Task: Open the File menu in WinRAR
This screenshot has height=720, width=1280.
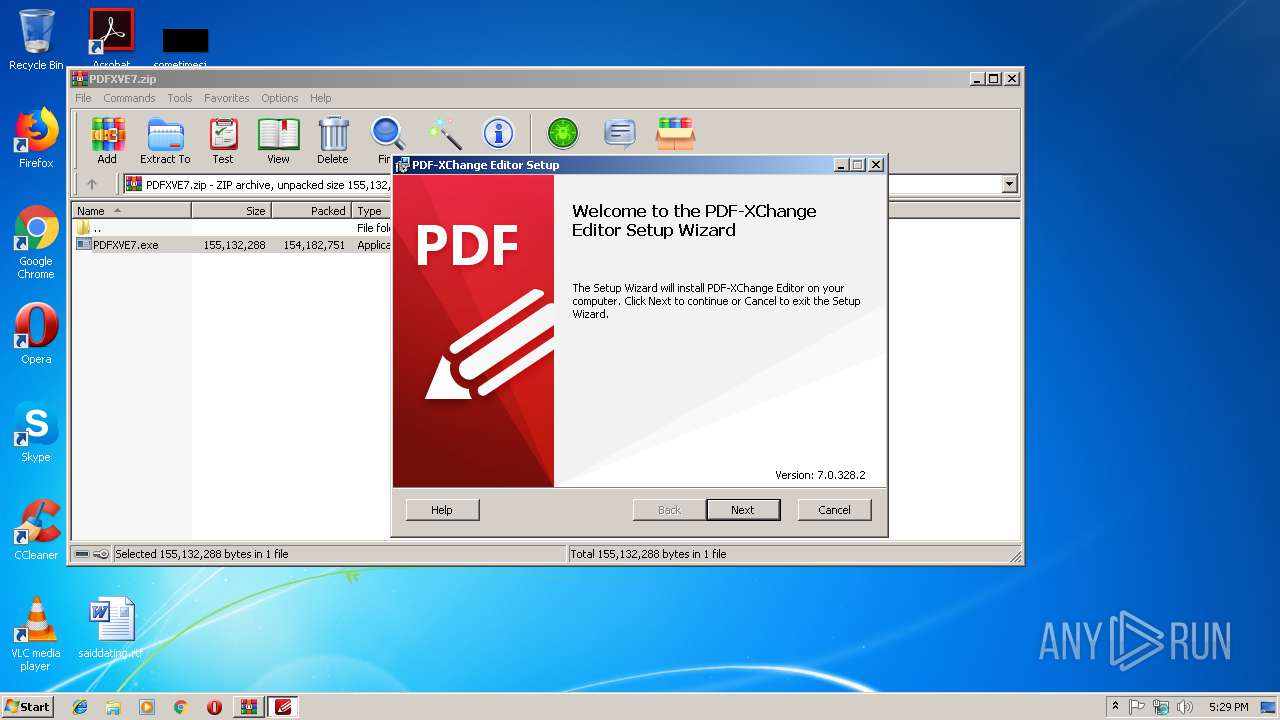Action: 83,98
